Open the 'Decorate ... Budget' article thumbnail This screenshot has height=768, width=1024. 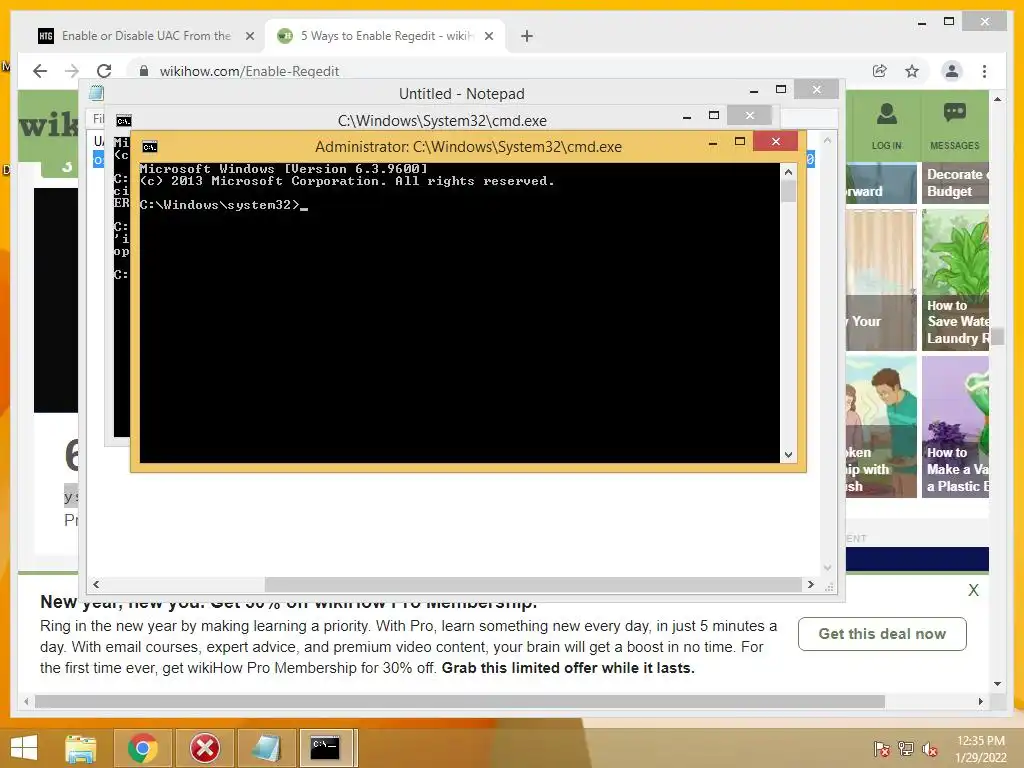coord(955,183)
